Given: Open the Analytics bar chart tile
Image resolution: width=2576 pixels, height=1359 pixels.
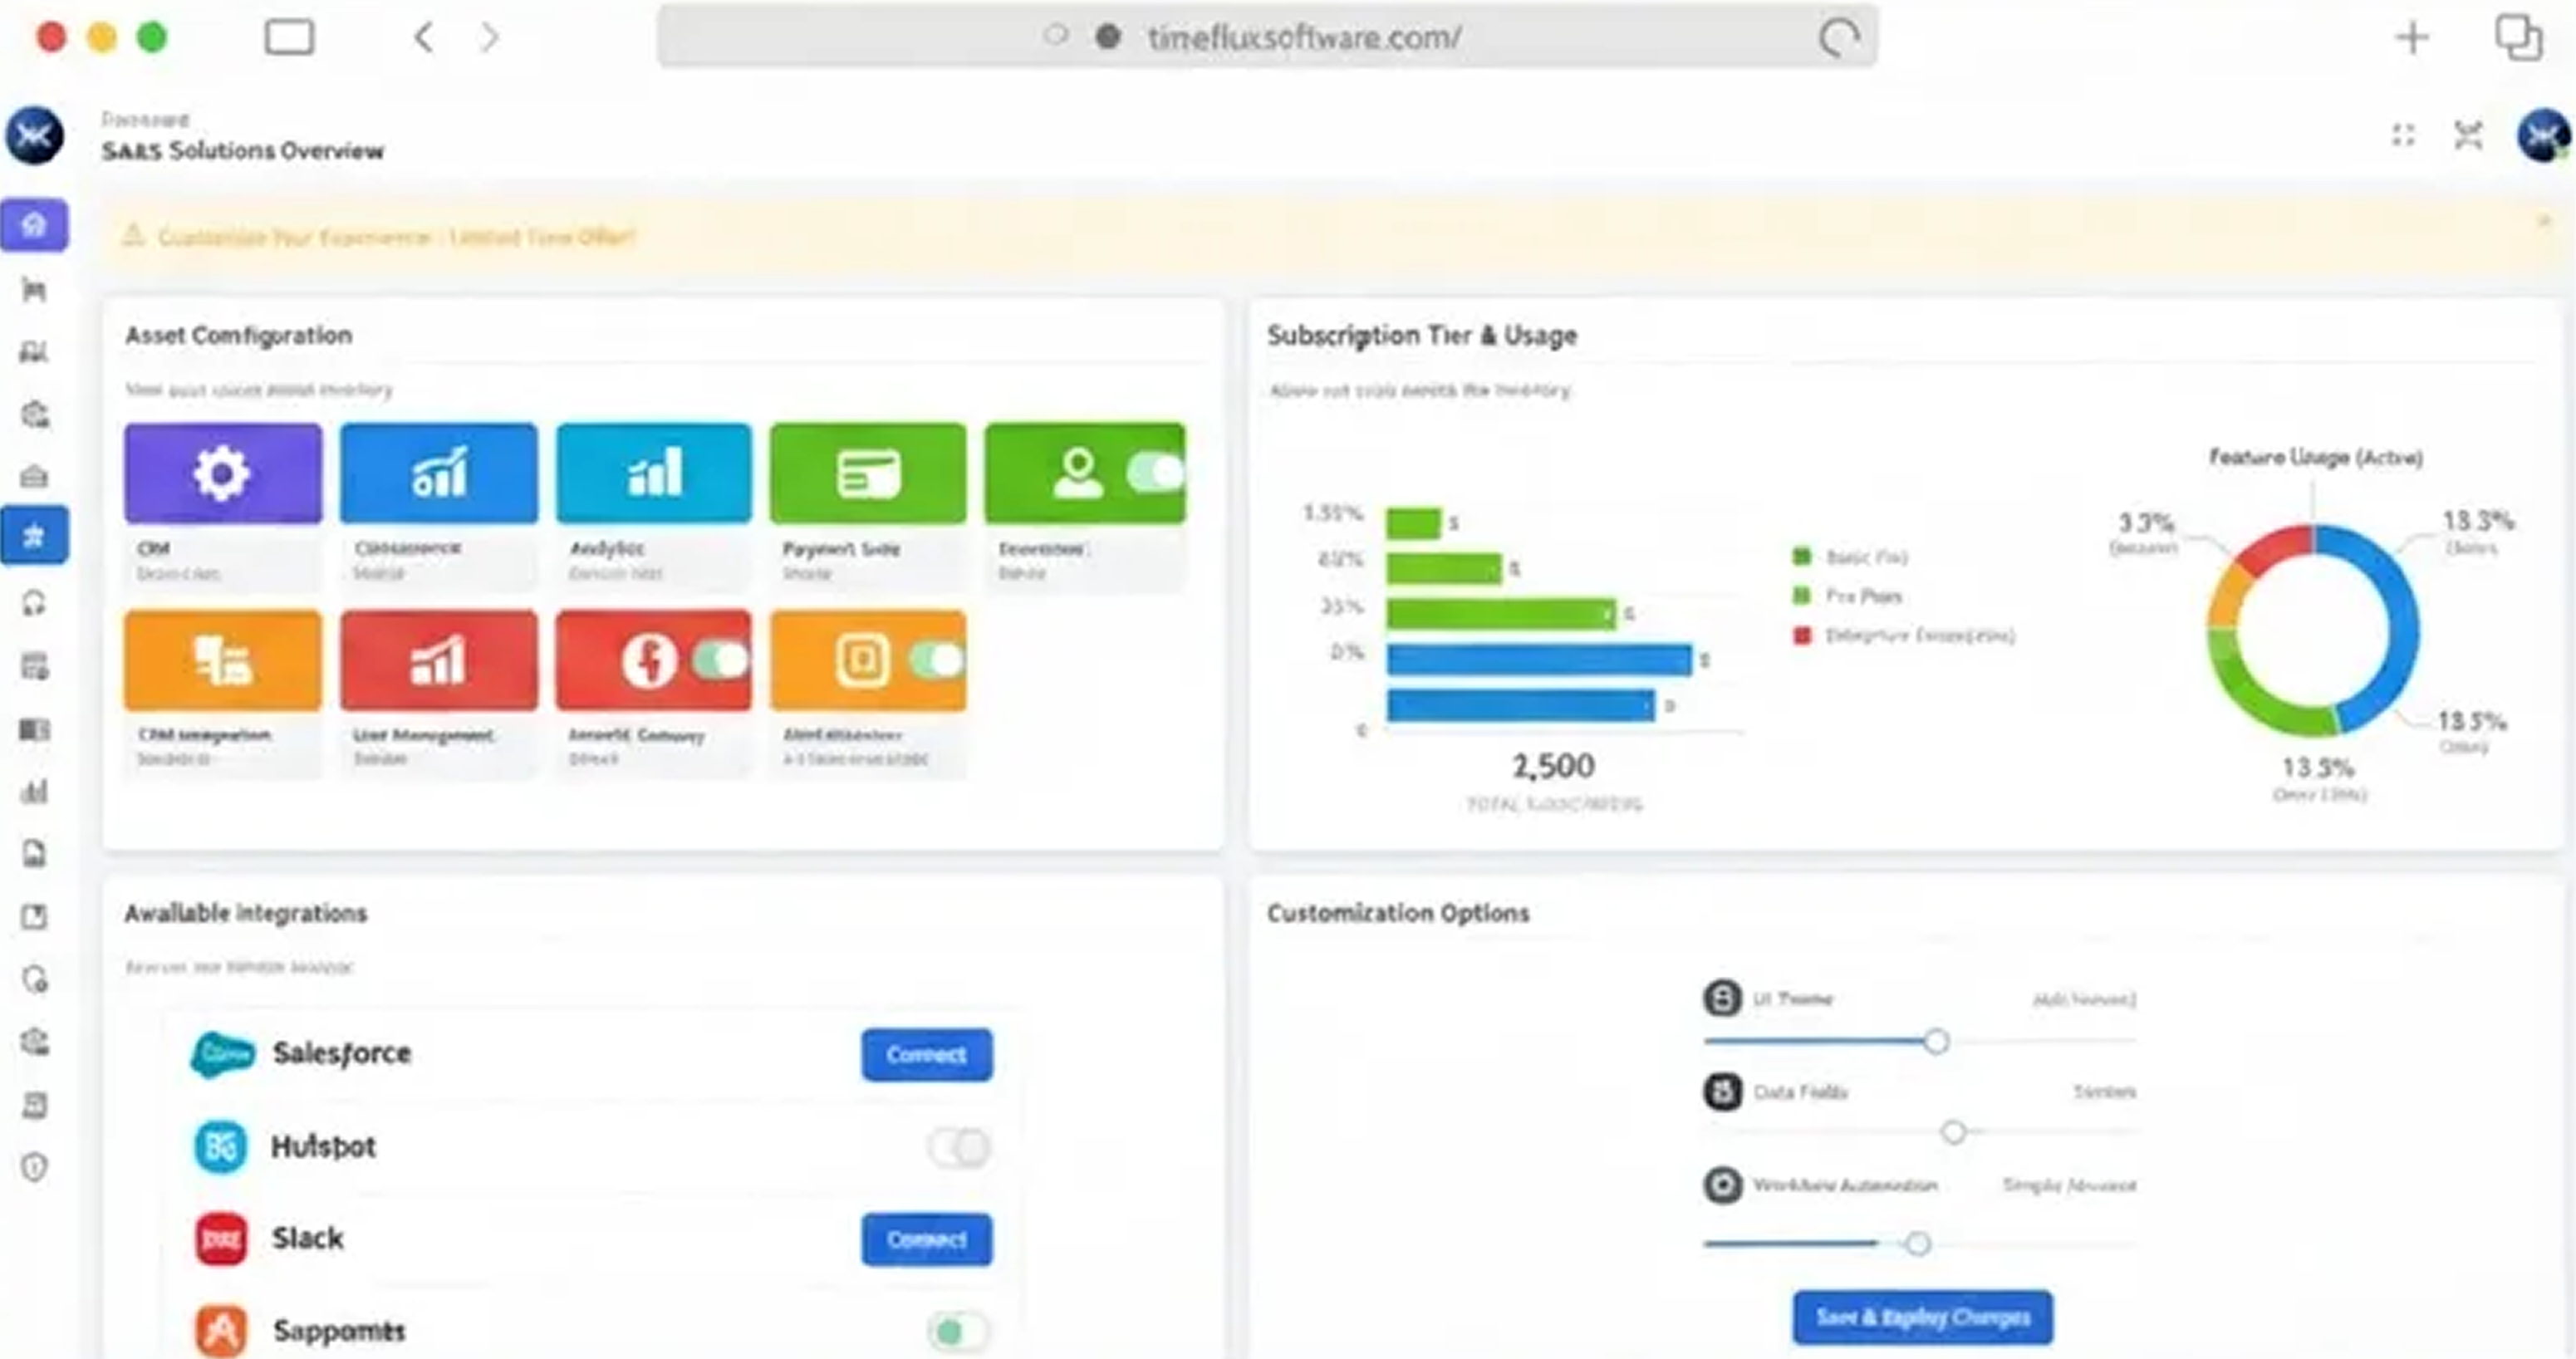Looking at the screenshot, I should pos(653,473).
